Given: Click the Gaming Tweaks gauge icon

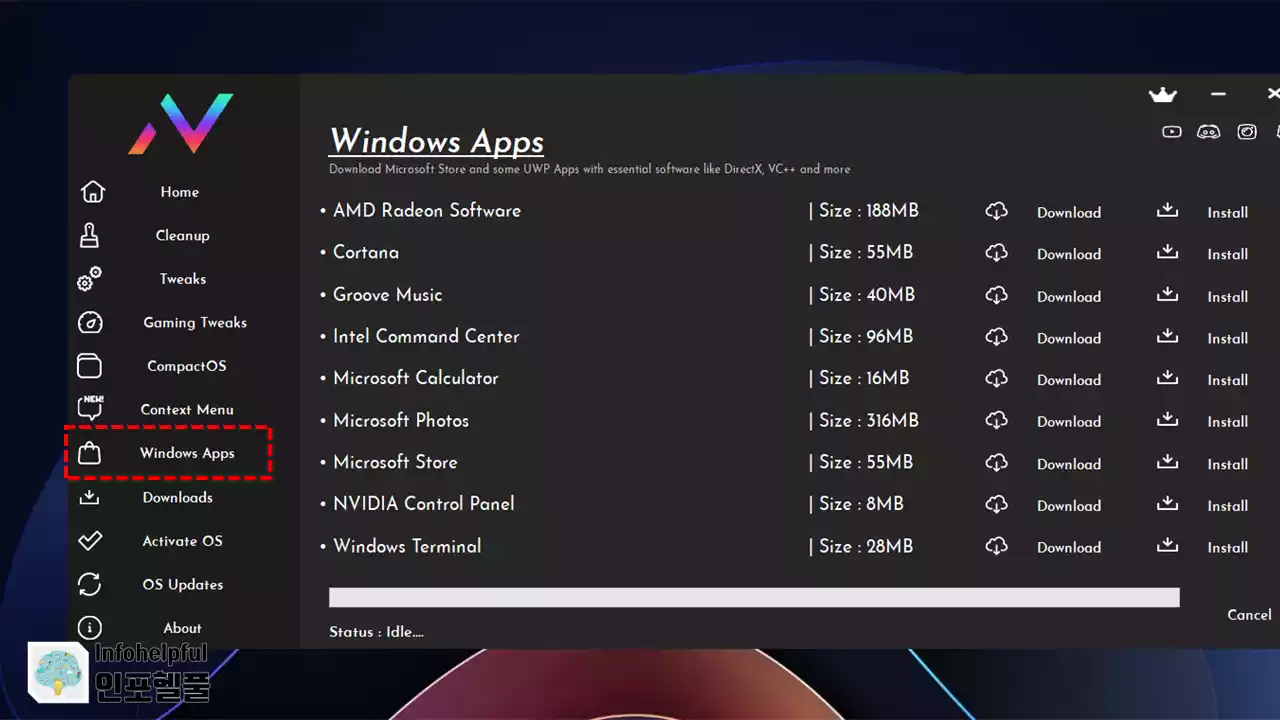Looking at the screenshot, I should point(90,322).
